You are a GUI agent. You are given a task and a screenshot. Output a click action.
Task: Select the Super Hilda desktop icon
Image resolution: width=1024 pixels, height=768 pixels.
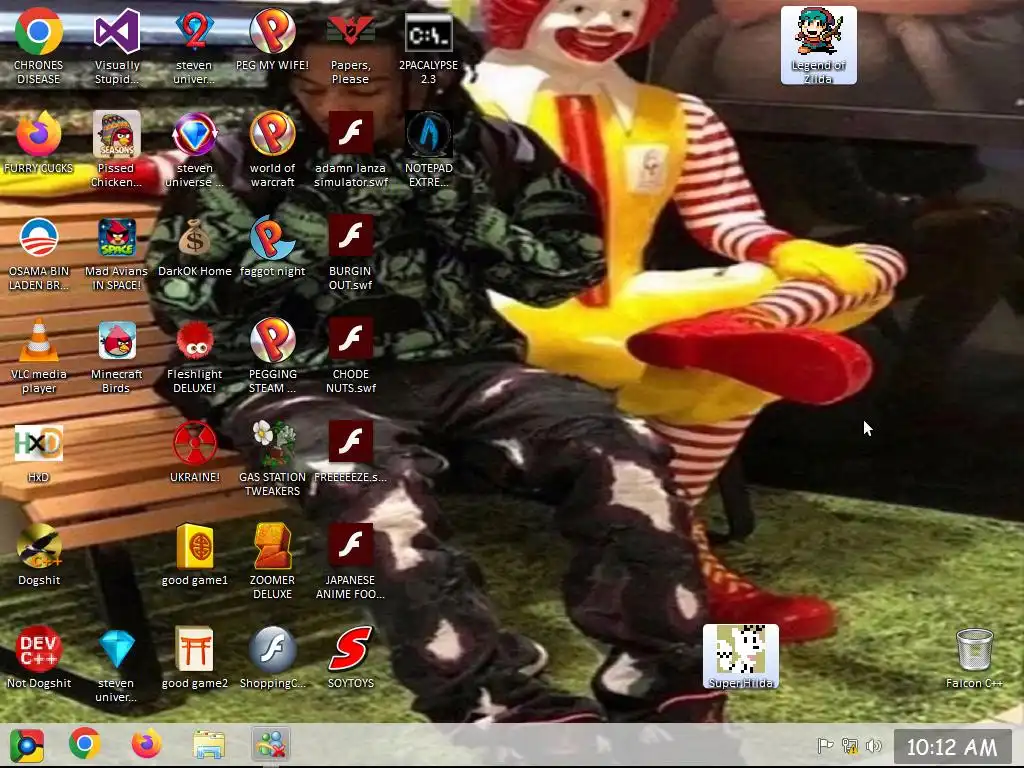[741, 657]
